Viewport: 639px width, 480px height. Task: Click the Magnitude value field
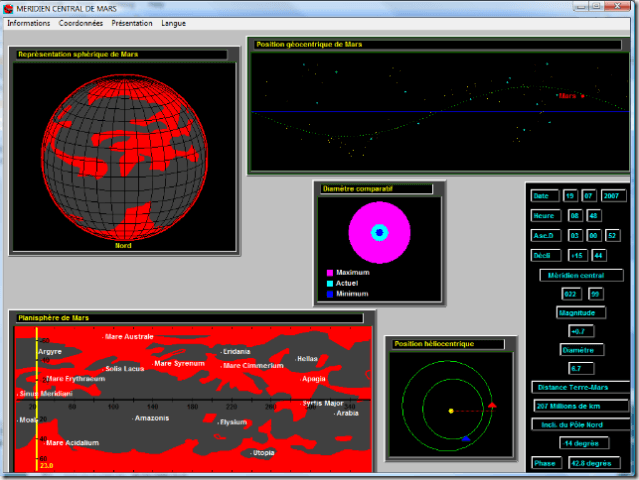click(x=581, y=330)
